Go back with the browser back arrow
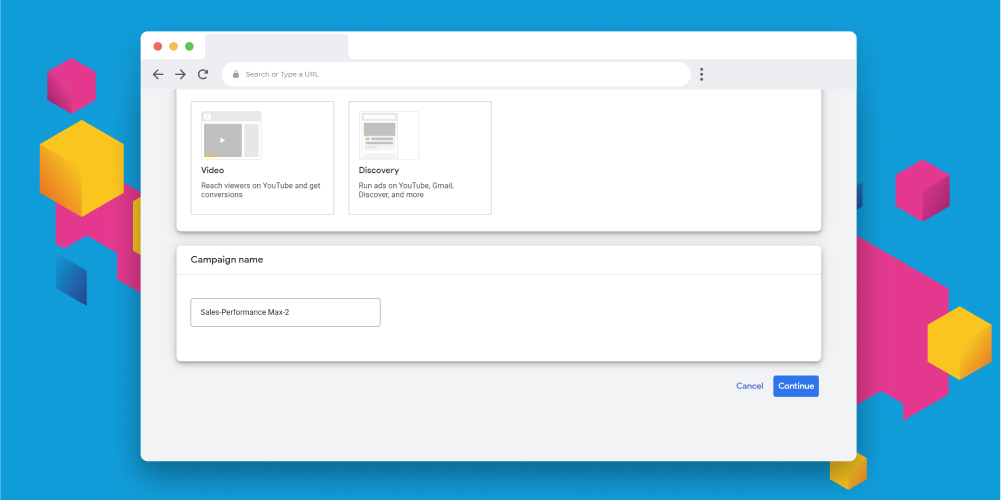 [x=158, y=74]
